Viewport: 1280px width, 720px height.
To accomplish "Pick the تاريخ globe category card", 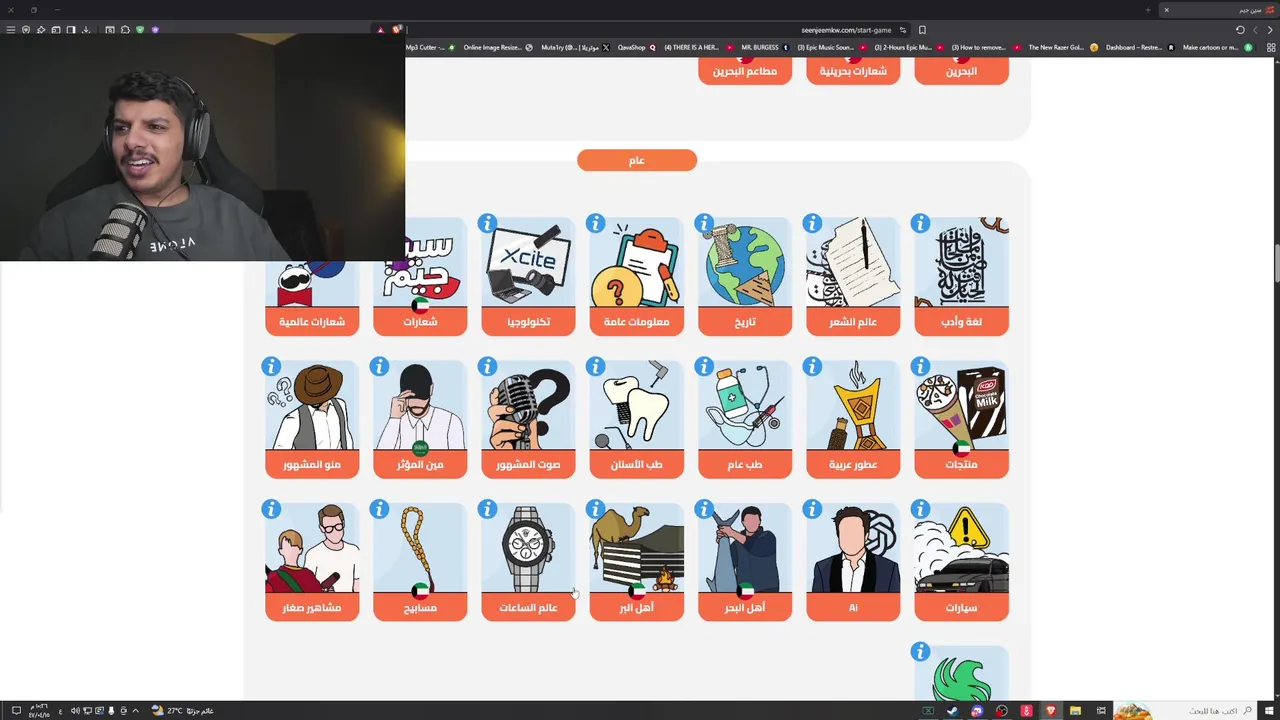I will click(745, 277).
